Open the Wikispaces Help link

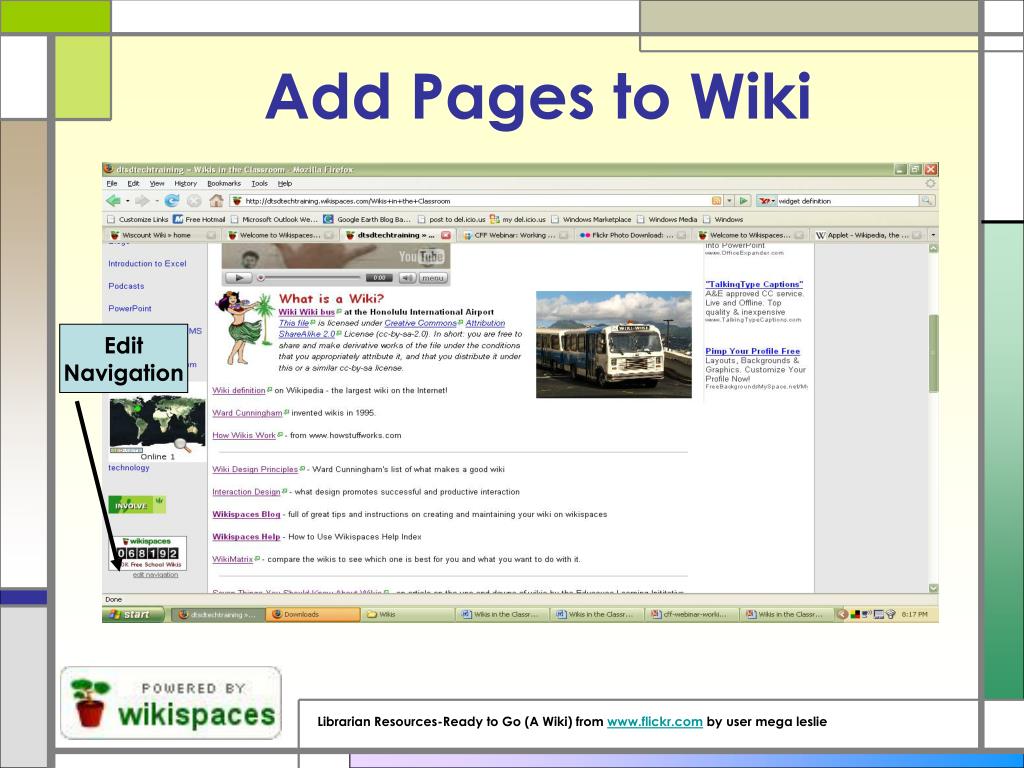pos(246,537)
